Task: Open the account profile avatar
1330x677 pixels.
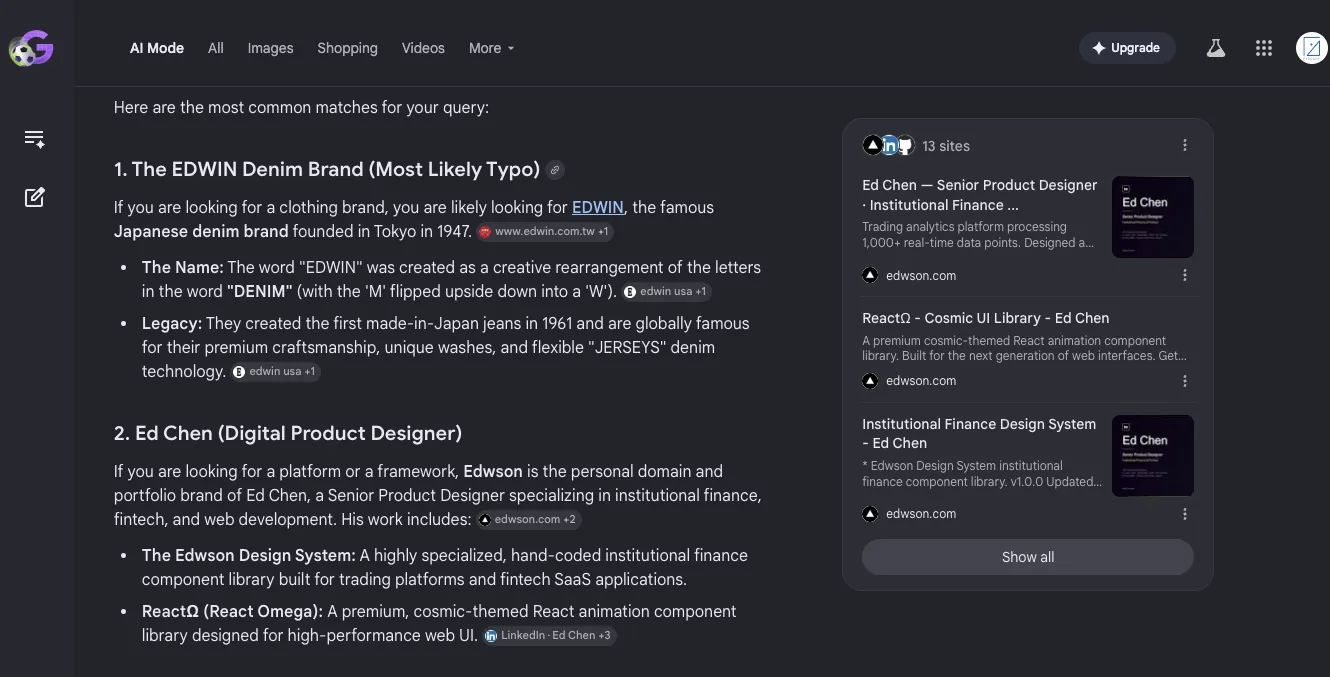Action: [1312, 48]
